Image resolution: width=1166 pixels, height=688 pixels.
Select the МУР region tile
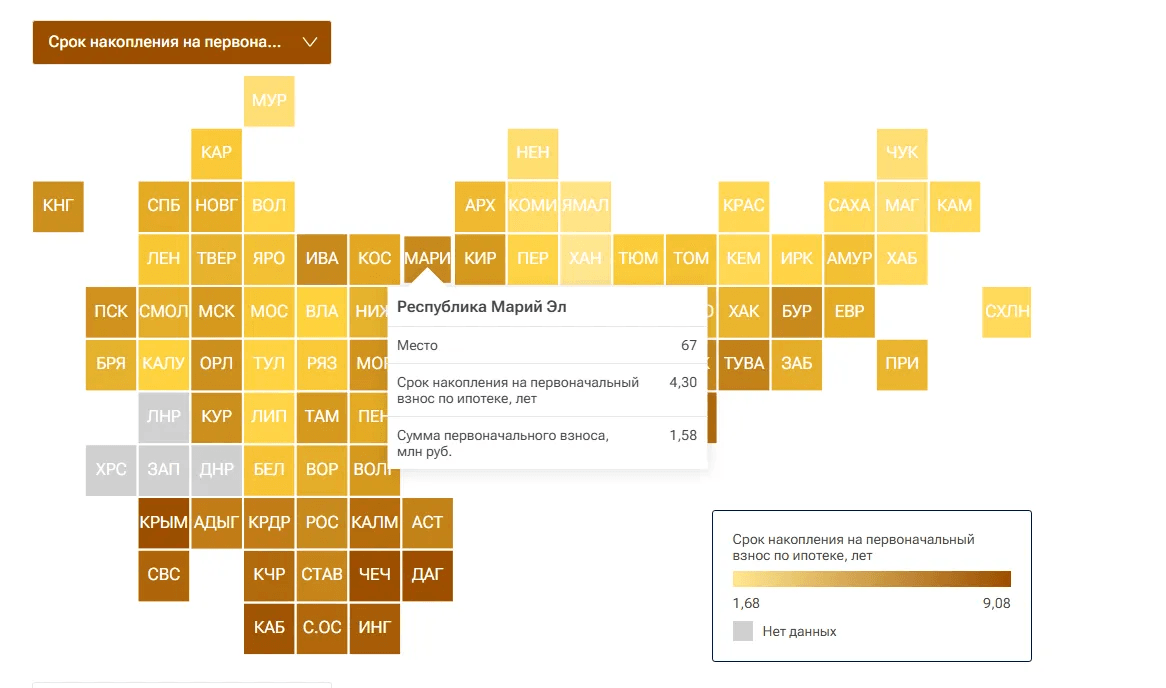tap(269, 101)
